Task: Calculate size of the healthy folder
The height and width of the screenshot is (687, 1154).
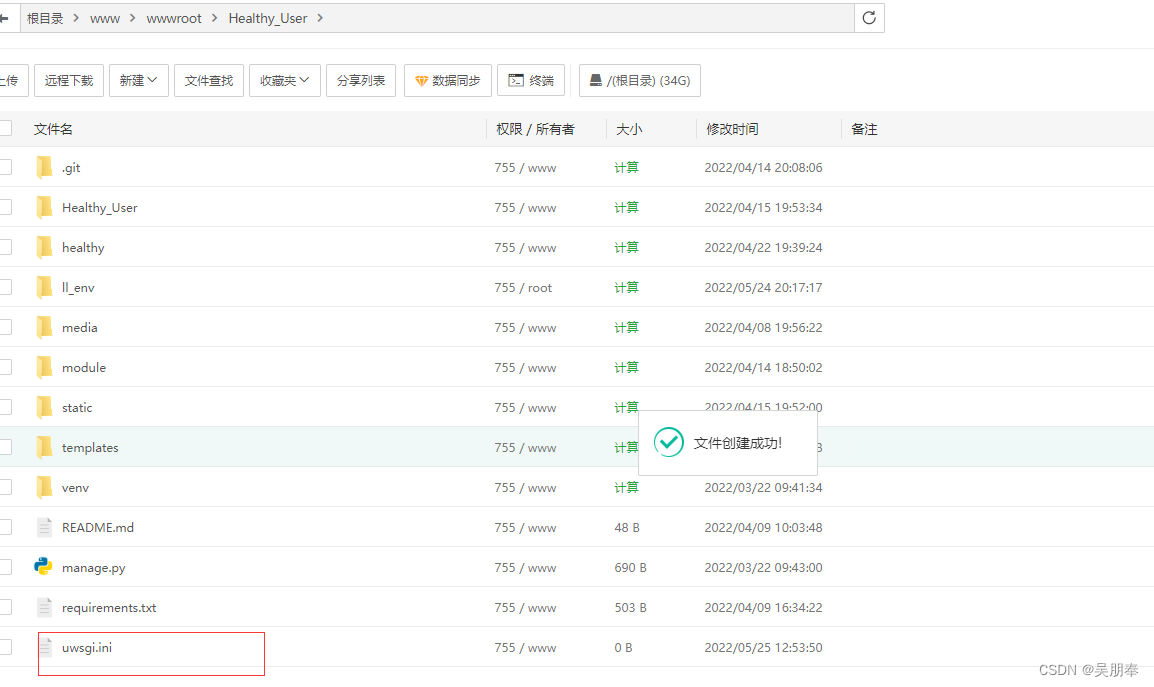Action: click(626, 247)
